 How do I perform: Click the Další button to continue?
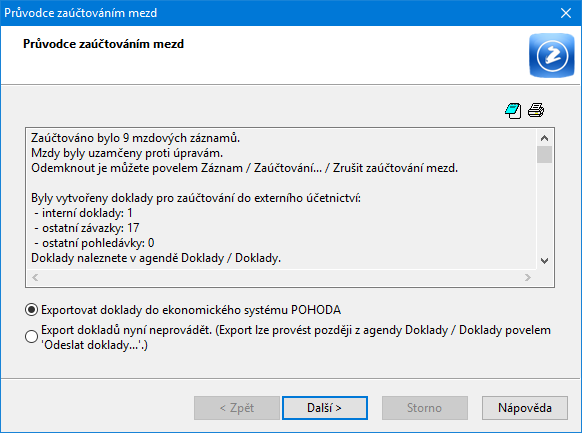coord(325,408)
